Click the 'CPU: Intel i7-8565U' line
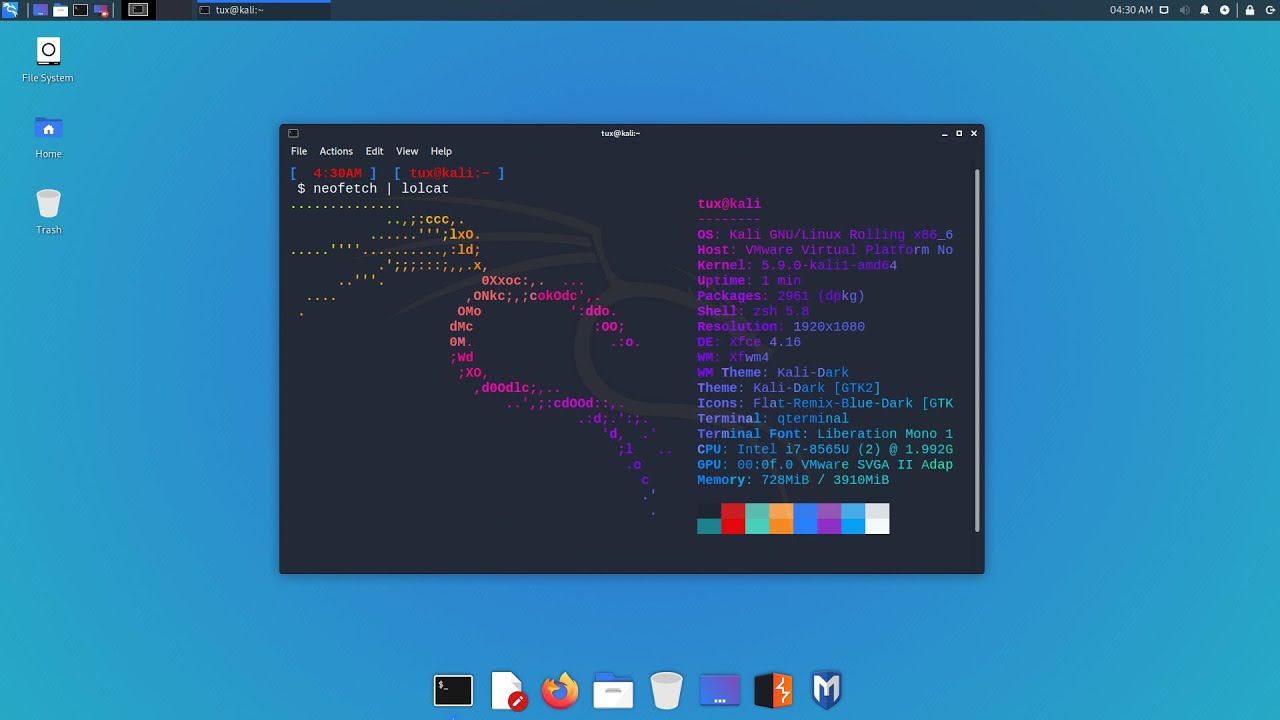This screenshot has width=1280, height=720. (825, 450)
